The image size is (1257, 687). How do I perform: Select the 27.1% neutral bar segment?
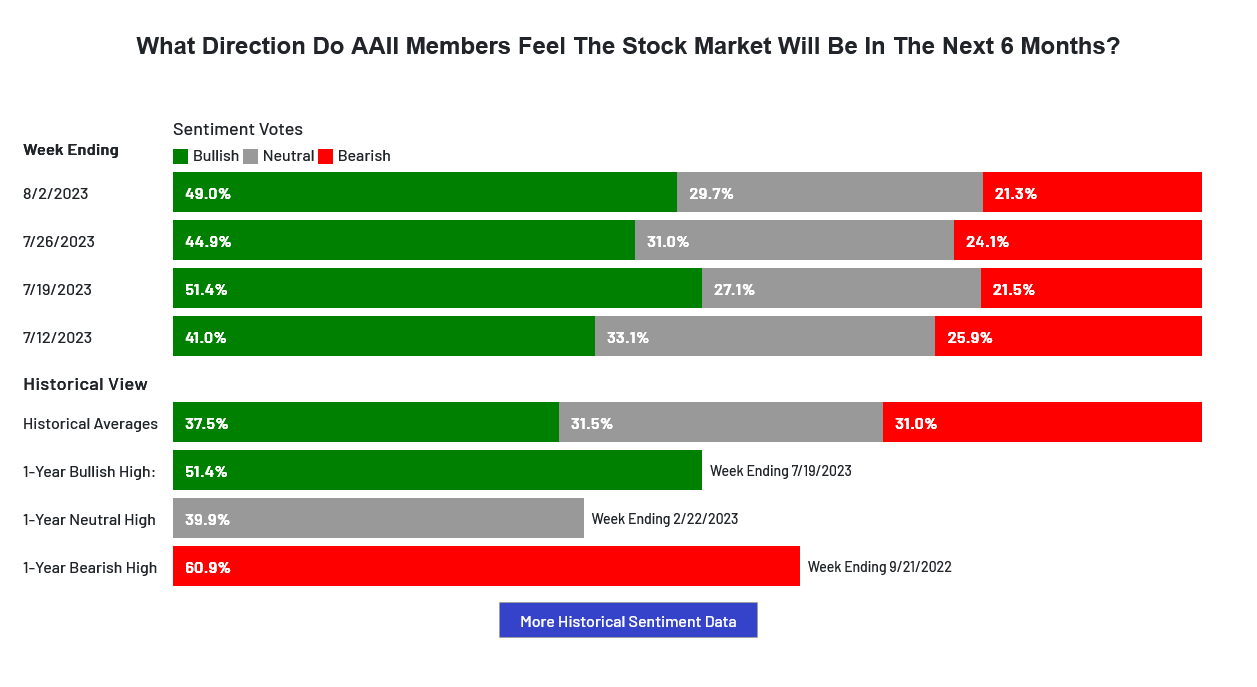point(841,289)
